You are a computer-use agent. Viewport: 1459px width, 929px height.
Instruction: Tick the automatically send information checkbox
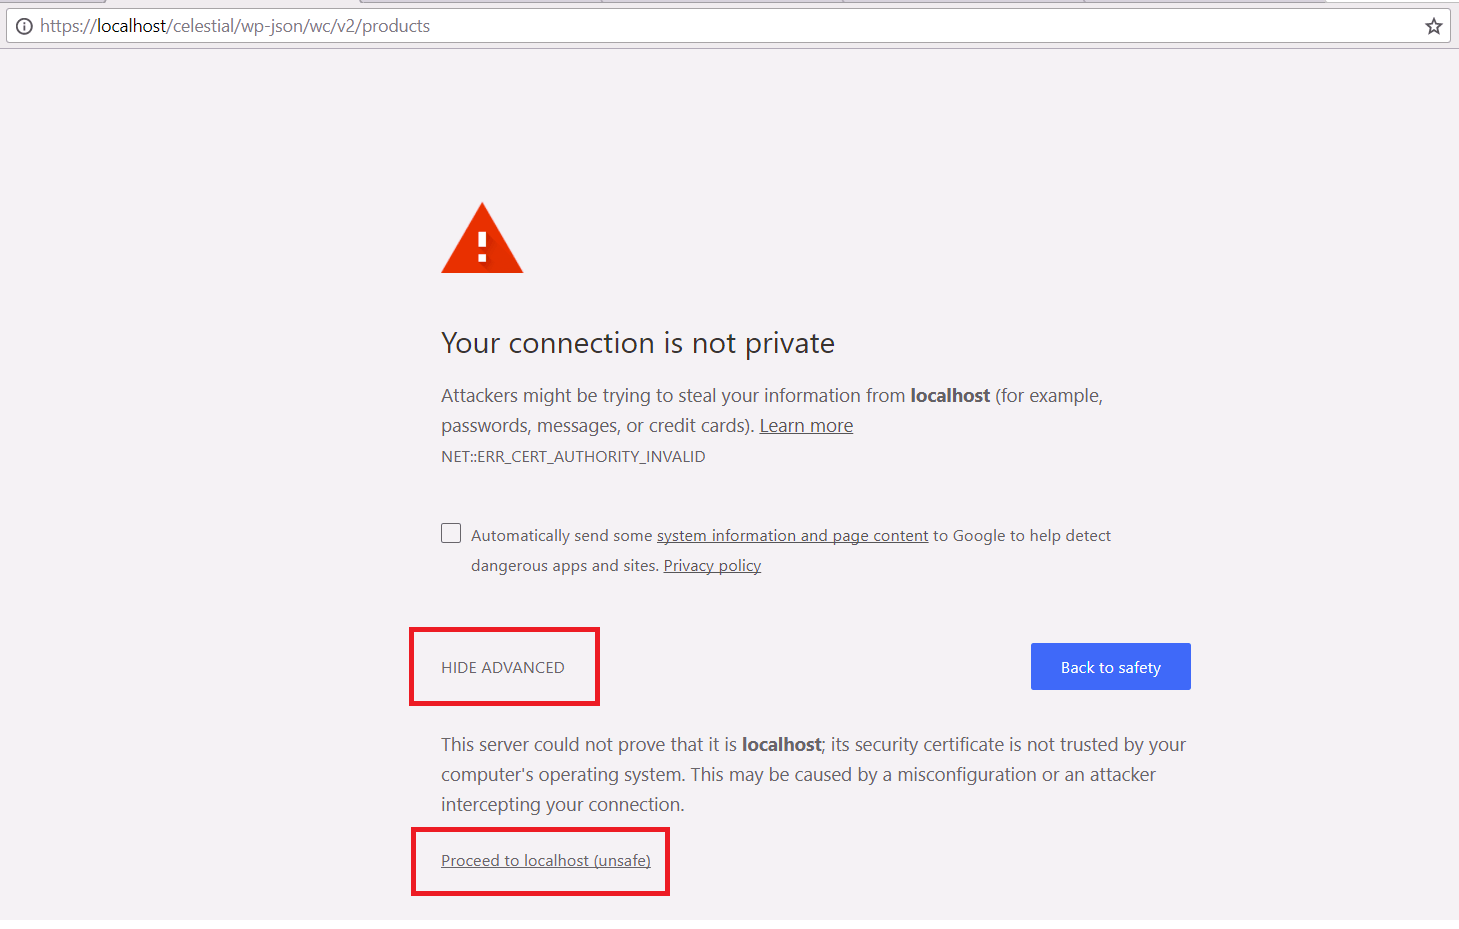click(451, 534)
